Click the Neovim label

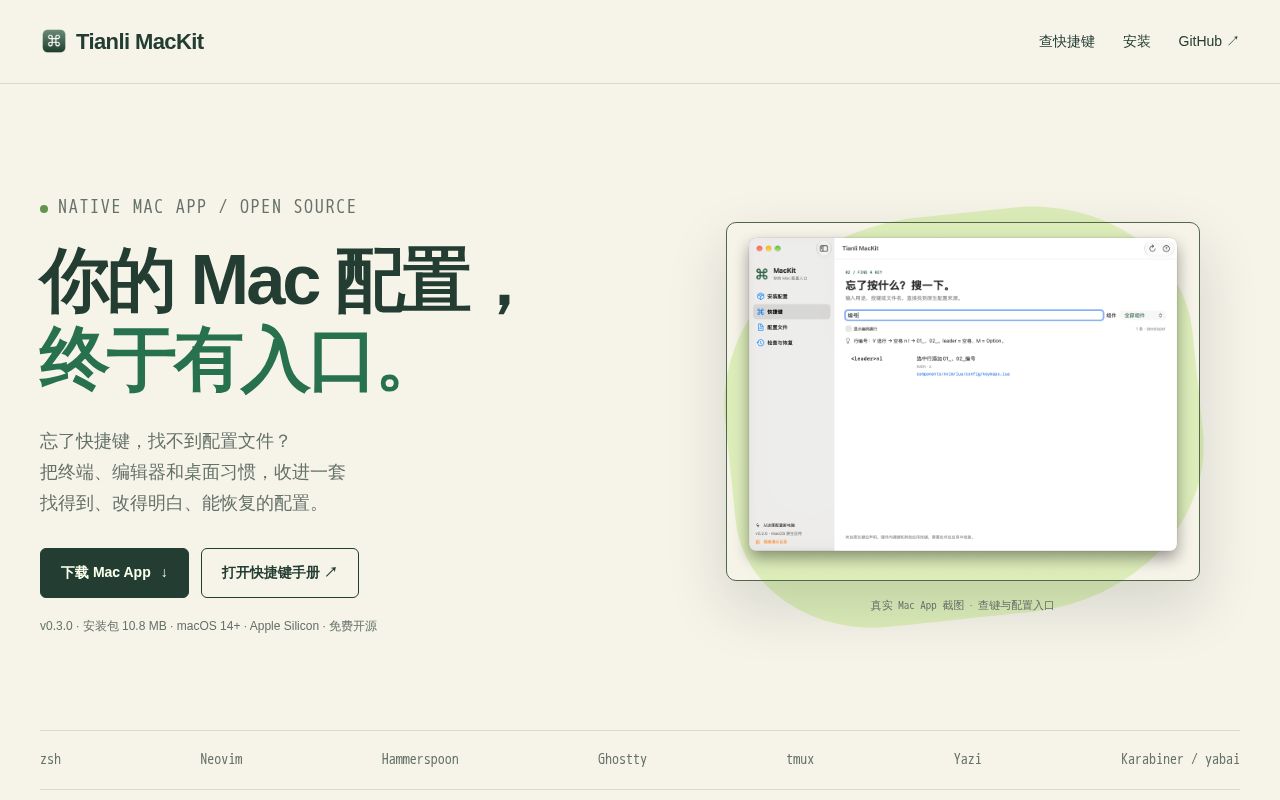point(221,760)
